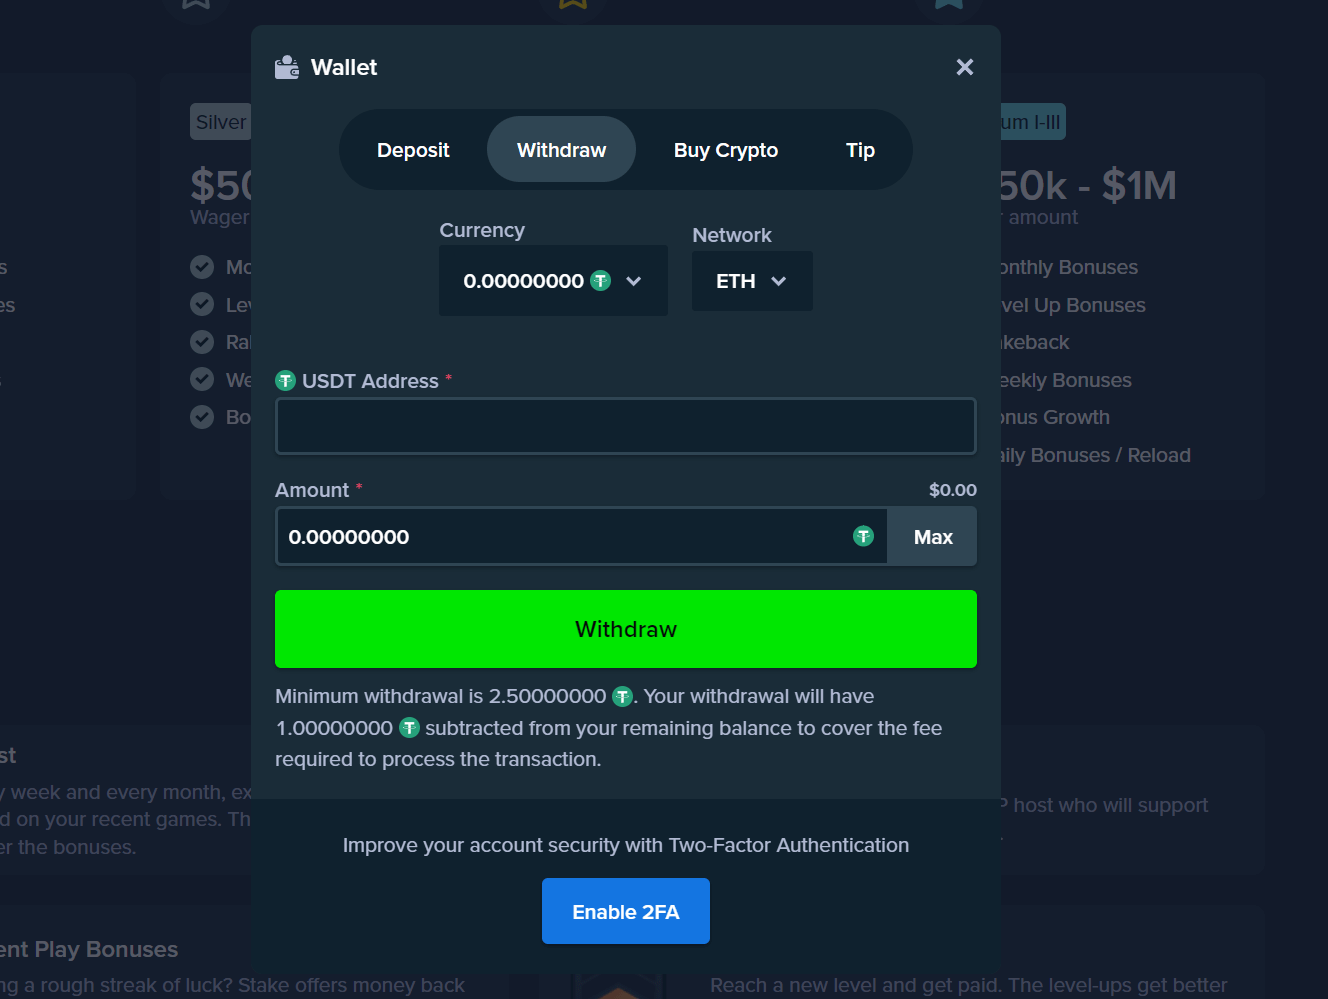
Task: Open the Buy Crypto tab
Action: pos(725,149)
